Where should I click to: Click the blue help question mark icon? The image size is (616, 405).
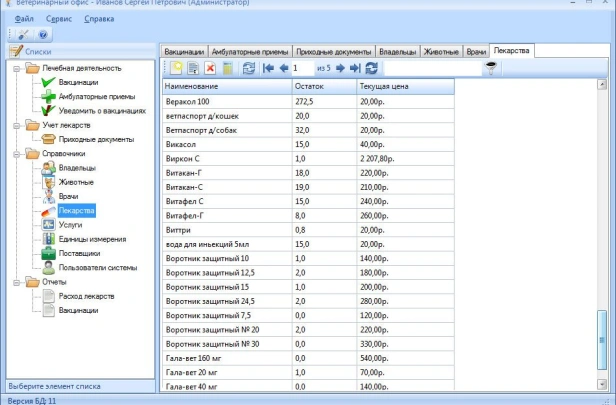tap(43, 35)
